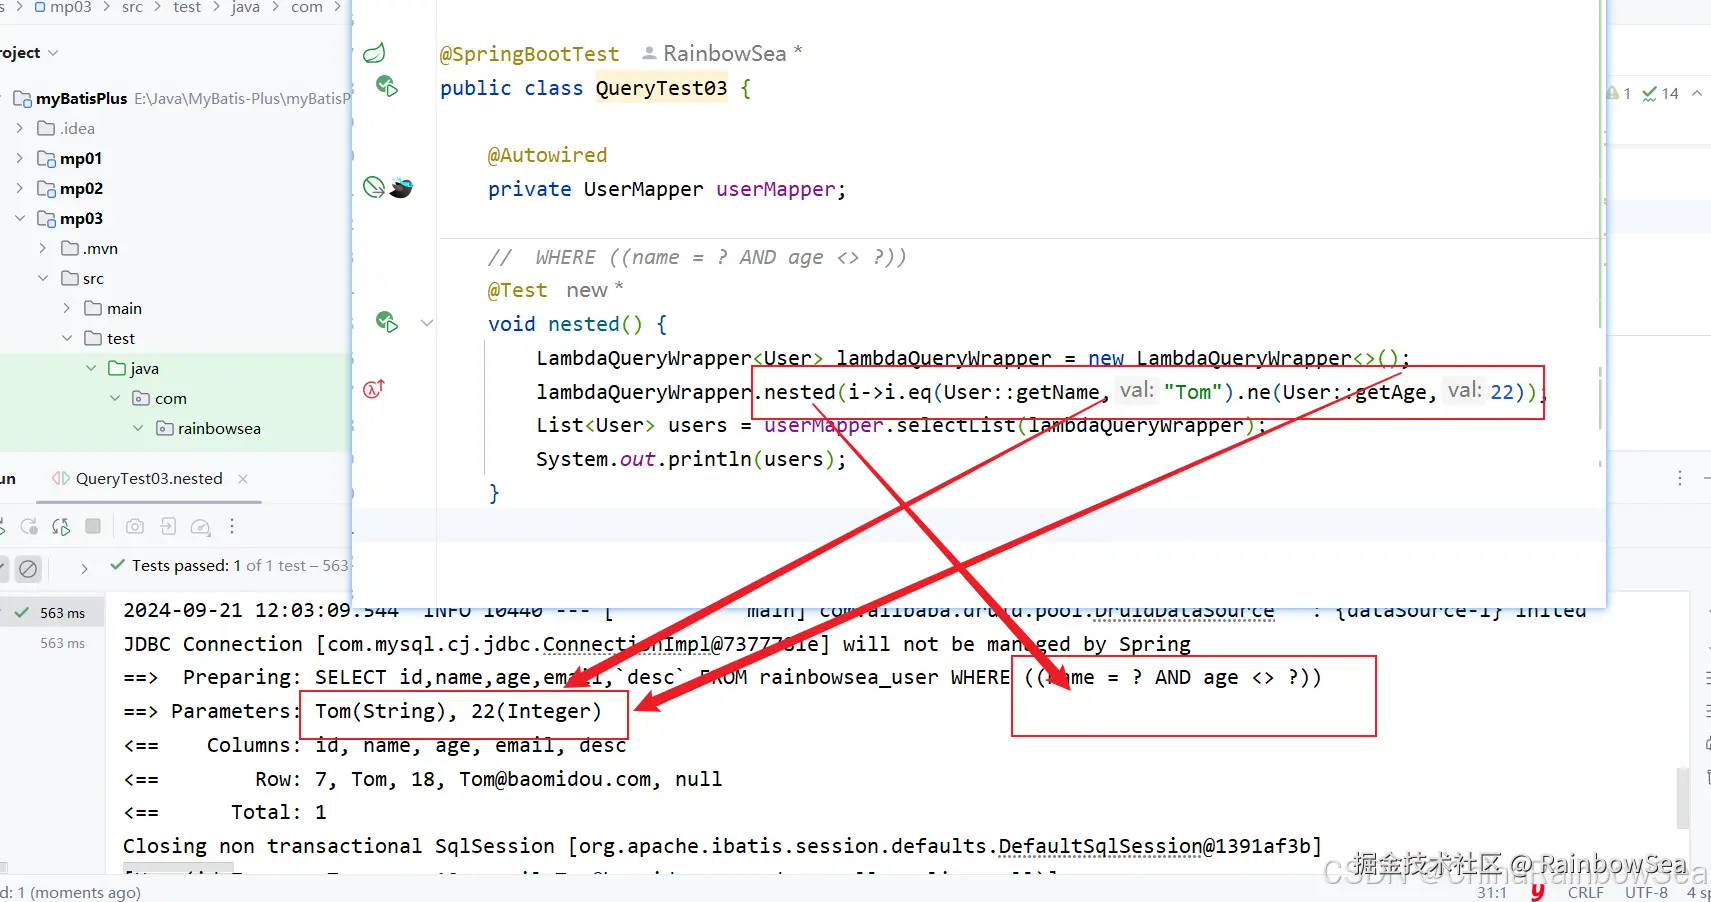Click the UTF-8 encoding in the status bar
This screenshot has width=1711, height=902.
[1646, 892]
